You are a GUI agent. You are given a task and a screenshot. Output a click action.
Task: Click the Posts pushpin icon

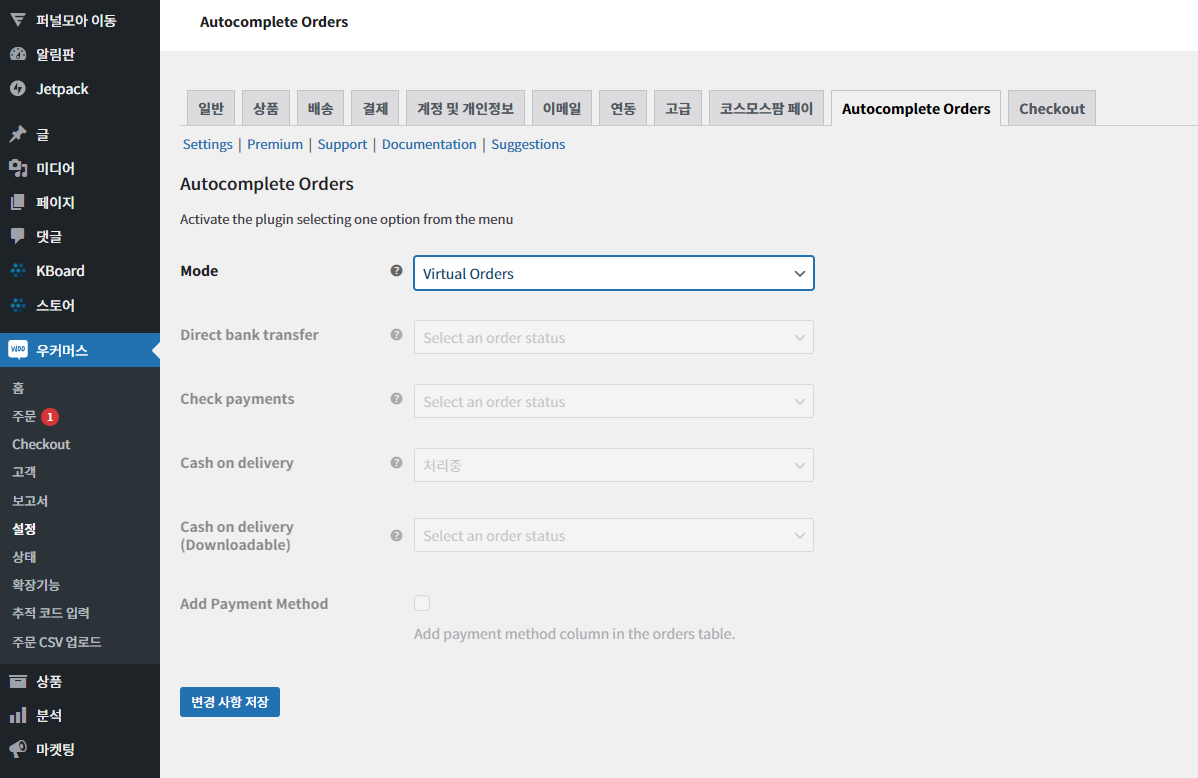pos(18,135)
